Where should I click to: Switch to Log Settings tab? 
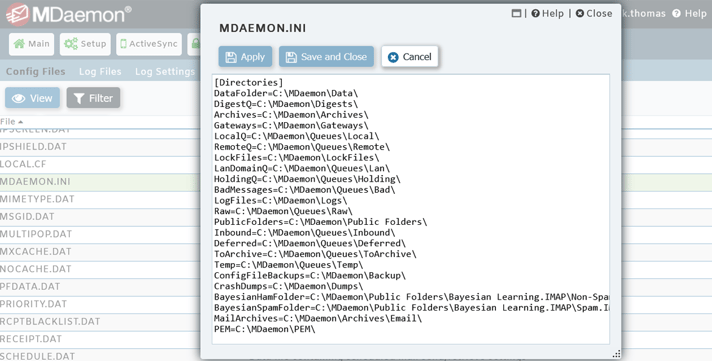pyautogui.click(x=164, y=71)
